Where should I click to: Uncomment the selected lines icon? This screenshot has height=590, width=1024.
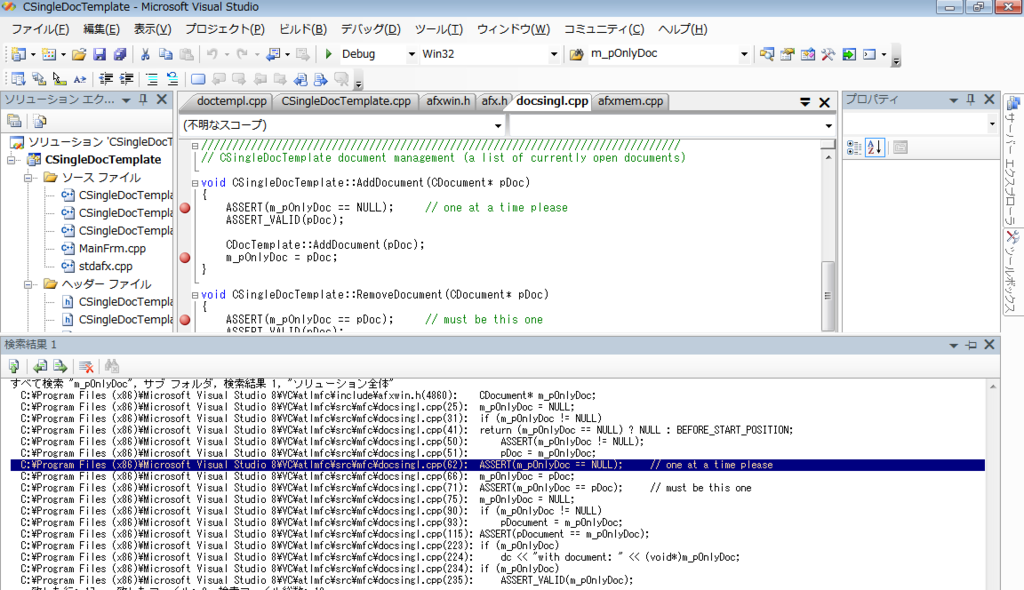click(x=172, y=79)
